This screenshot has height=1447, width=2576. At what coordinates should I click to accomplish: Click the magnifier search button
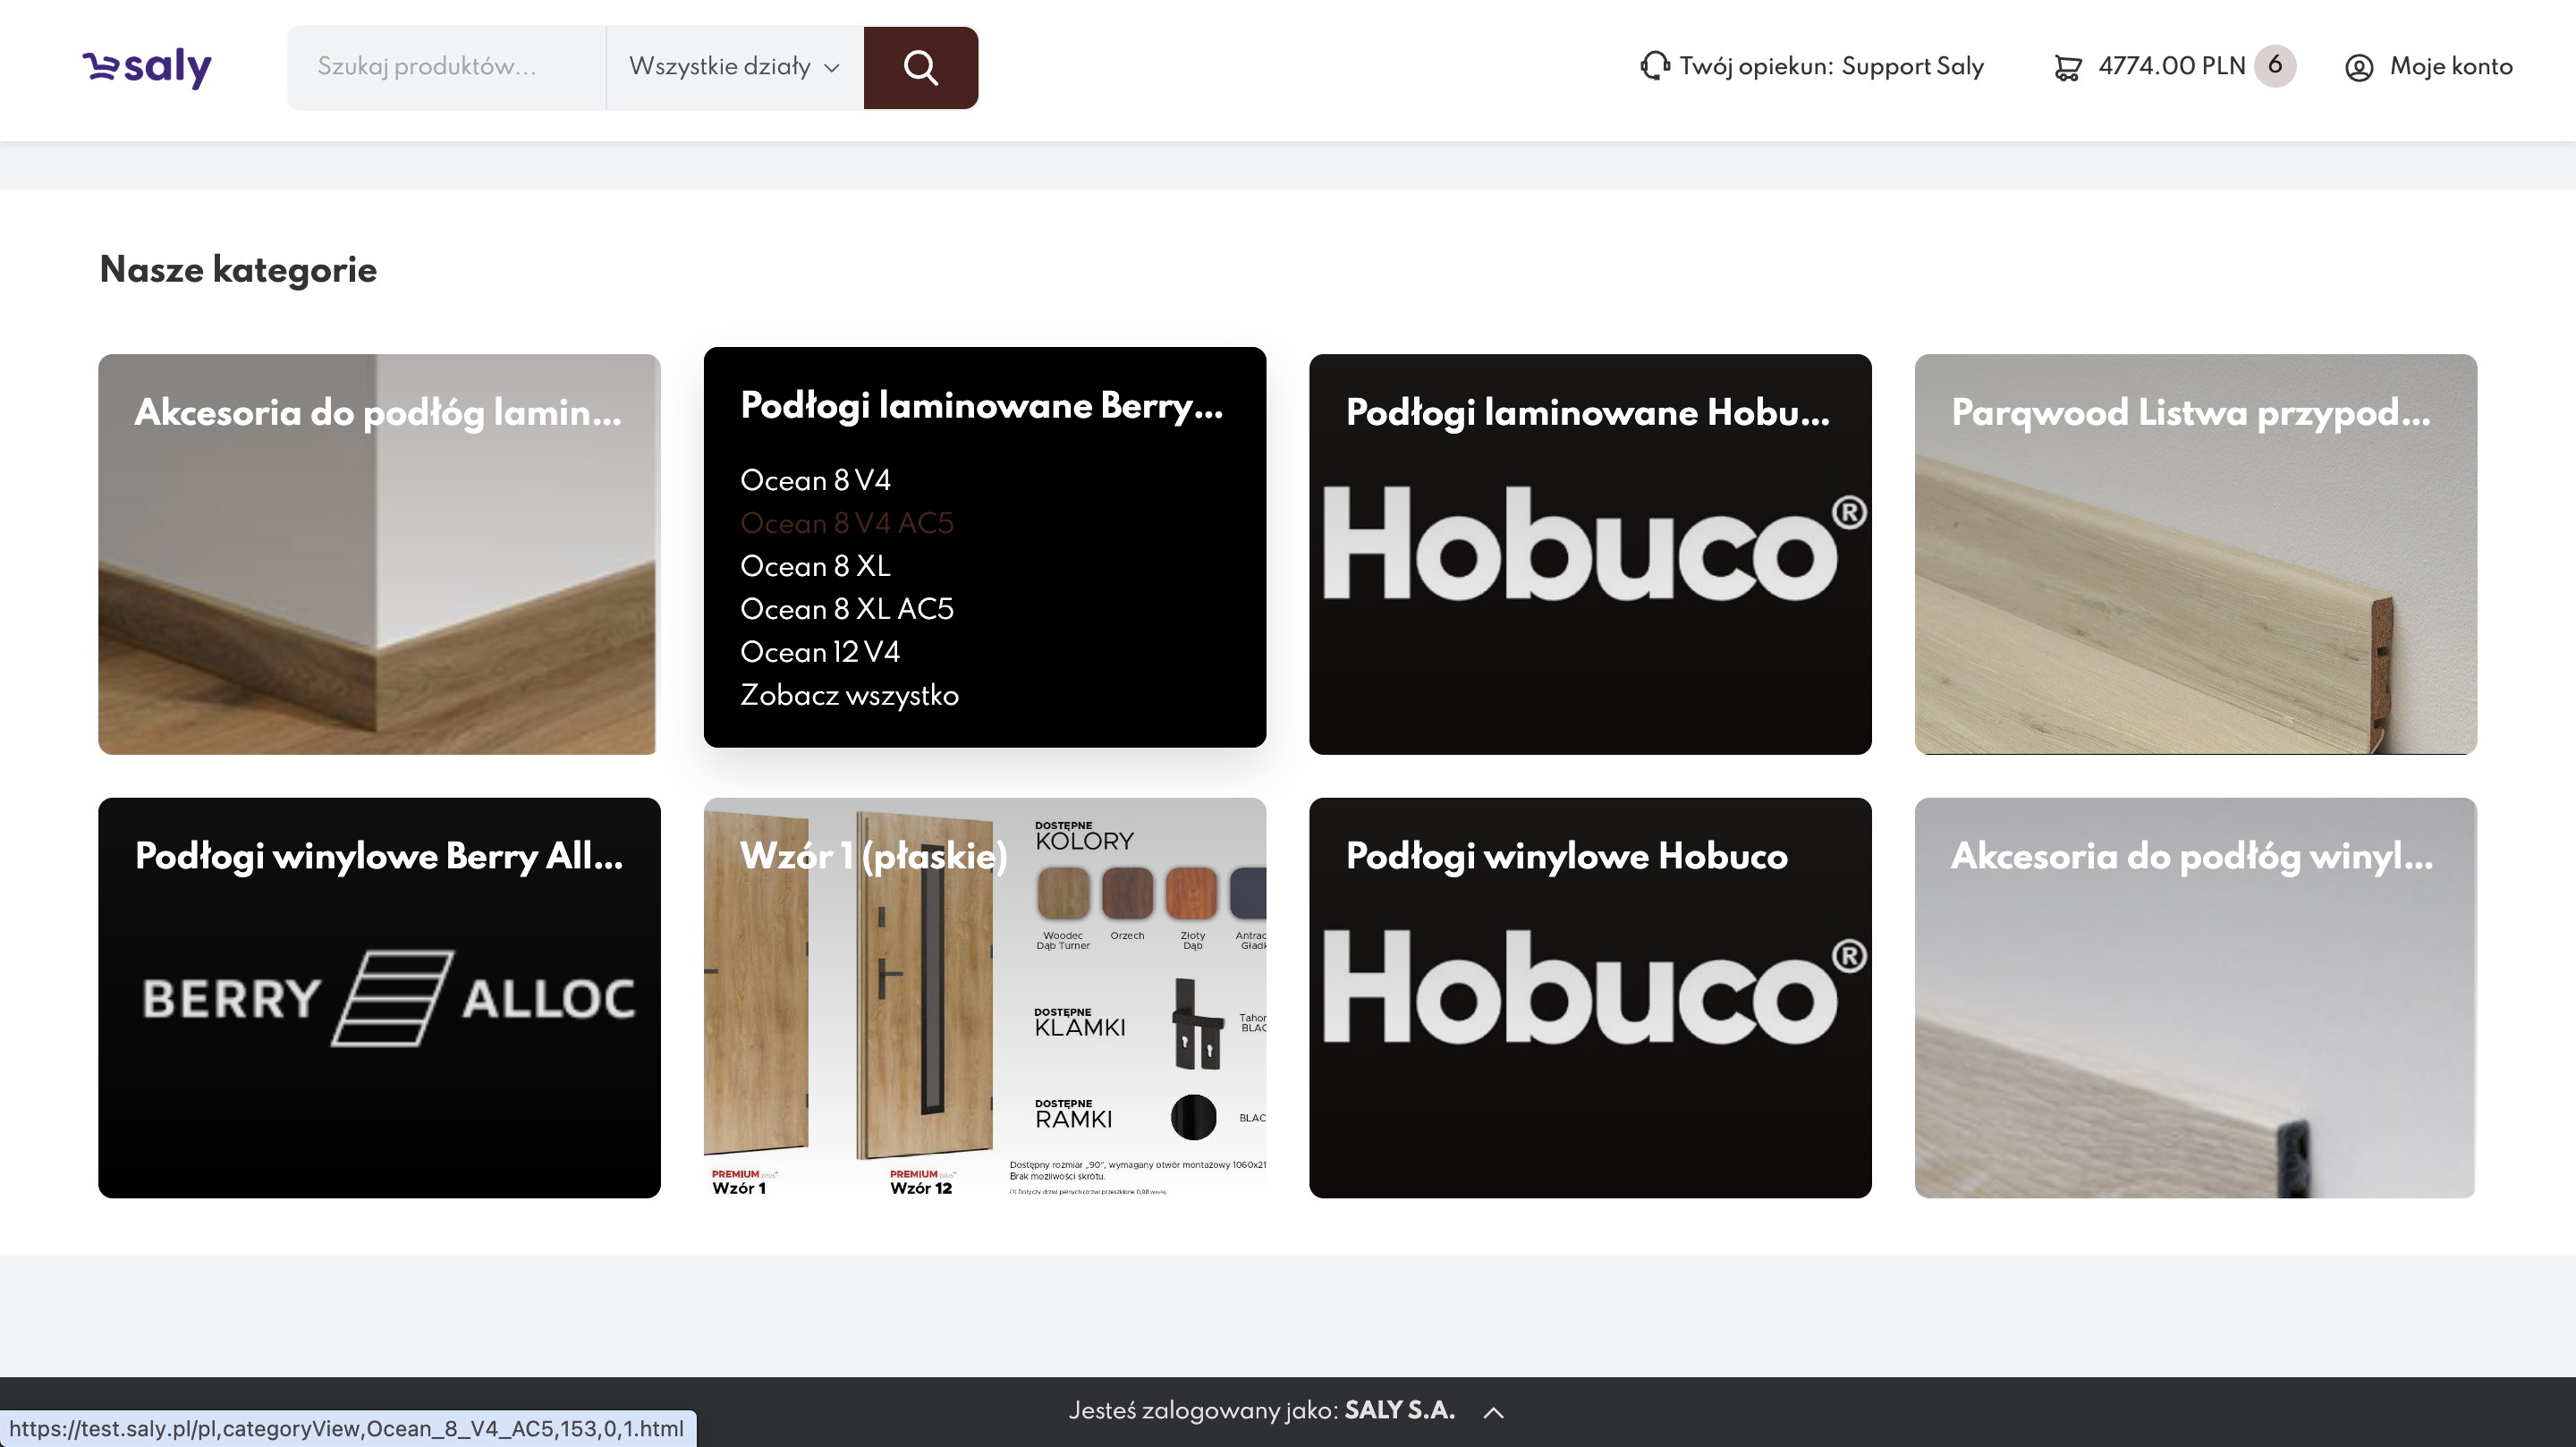(920, 67)
